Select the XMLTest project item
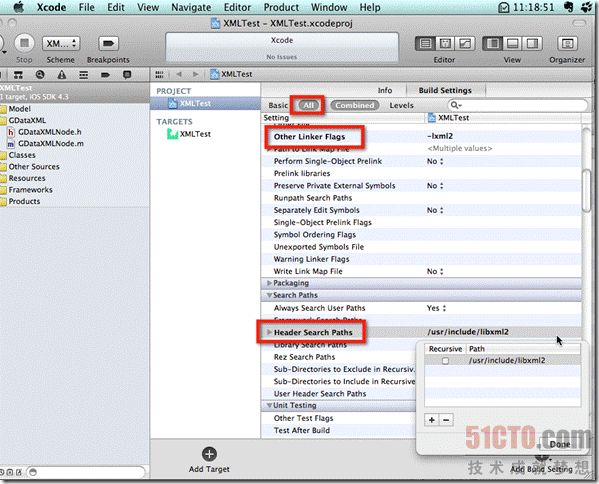599x484 pixels. coord(205,103)
